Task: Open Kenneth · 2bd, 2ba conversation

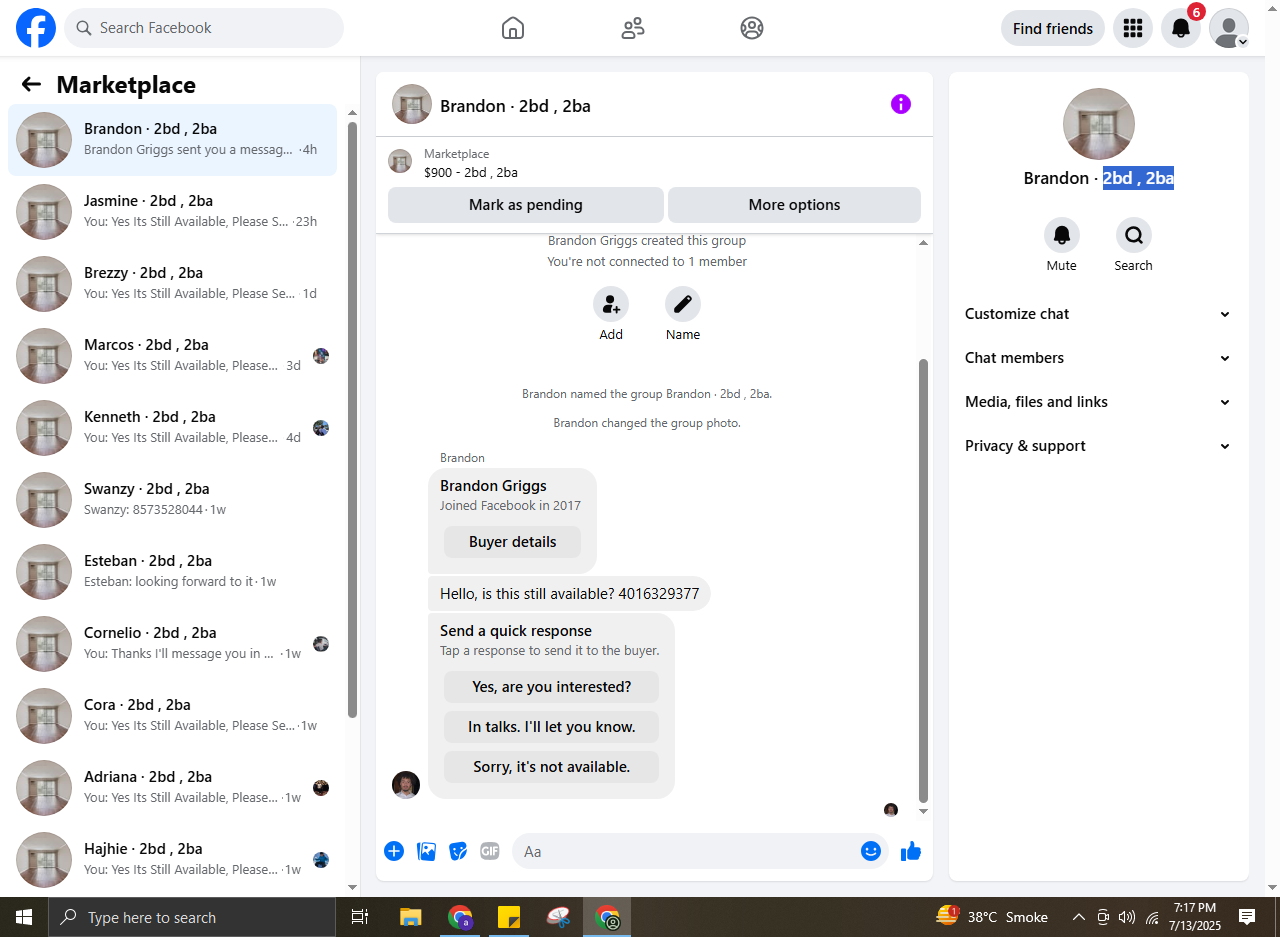Action: point(173,428)
